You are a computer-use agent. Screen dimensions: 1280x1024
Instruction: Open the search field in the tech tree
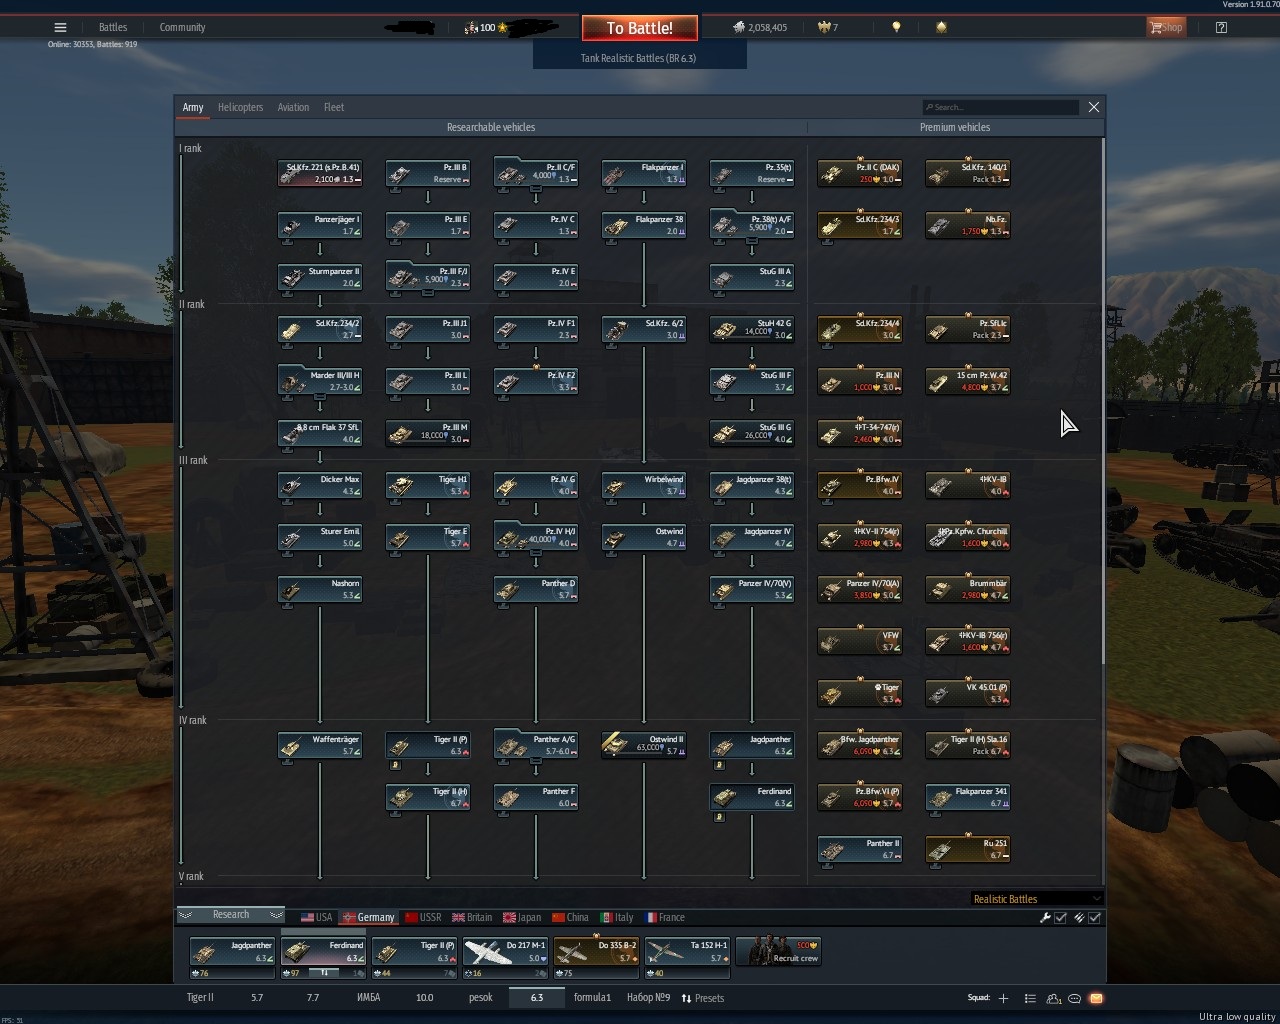pyautogui.click(x=1000, y=107)
